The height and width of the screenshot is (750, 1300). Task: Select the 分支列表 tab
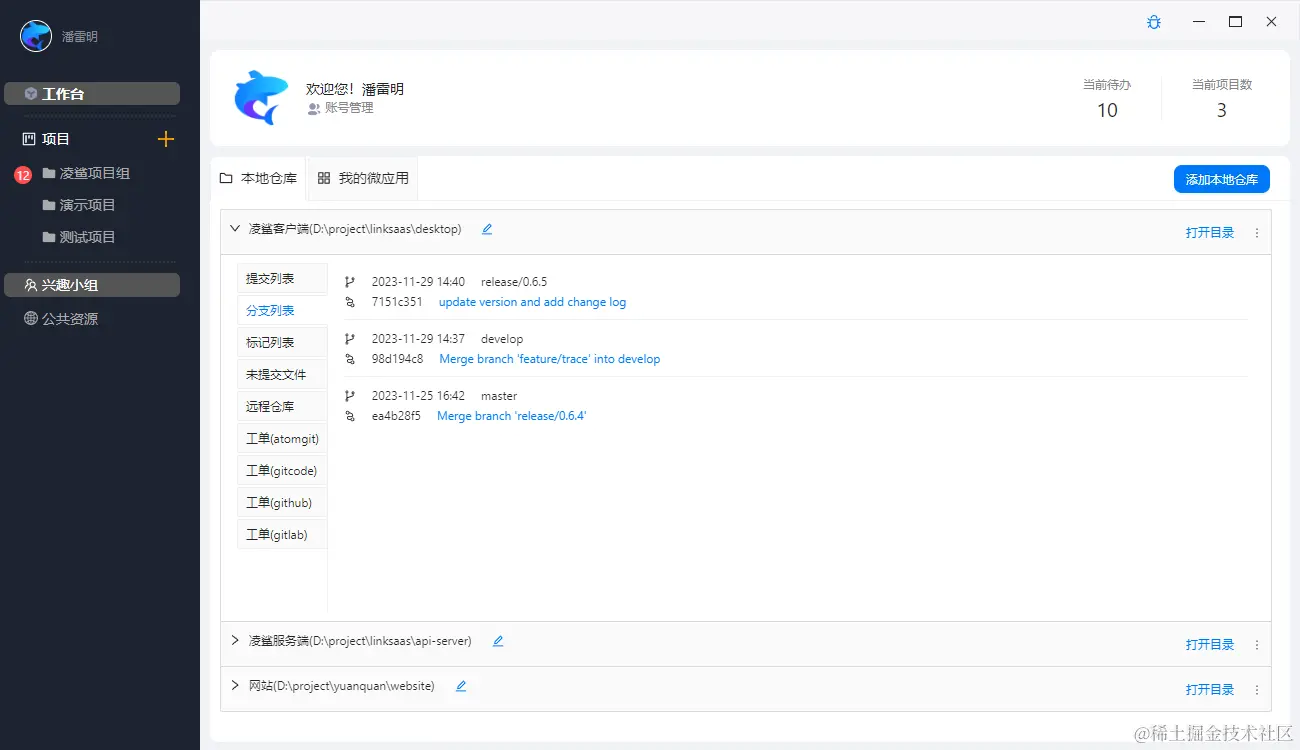[x=282, y=311]
